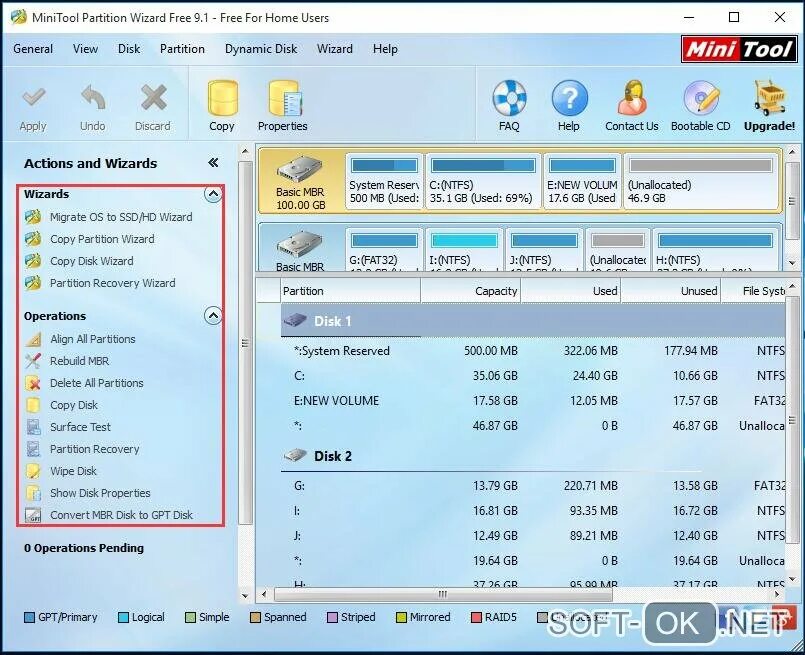805x655 pixels.
Task: Collapse the Operations section
Action: coord(213,315)
